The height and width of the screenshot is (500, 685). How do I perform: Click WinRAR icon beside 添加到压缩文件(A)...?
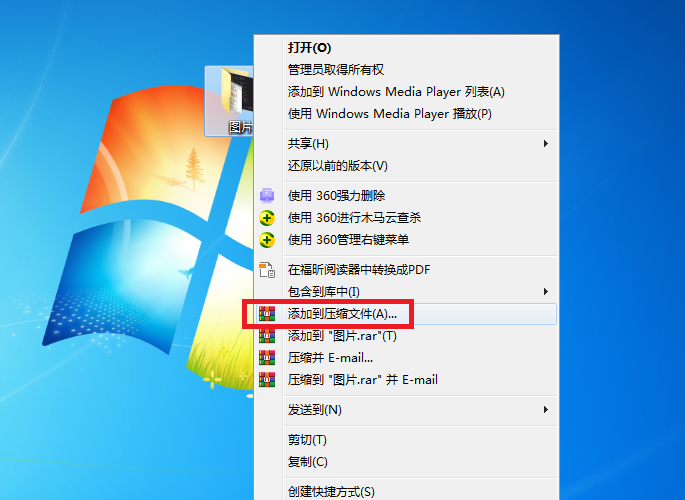pos(267,314)
